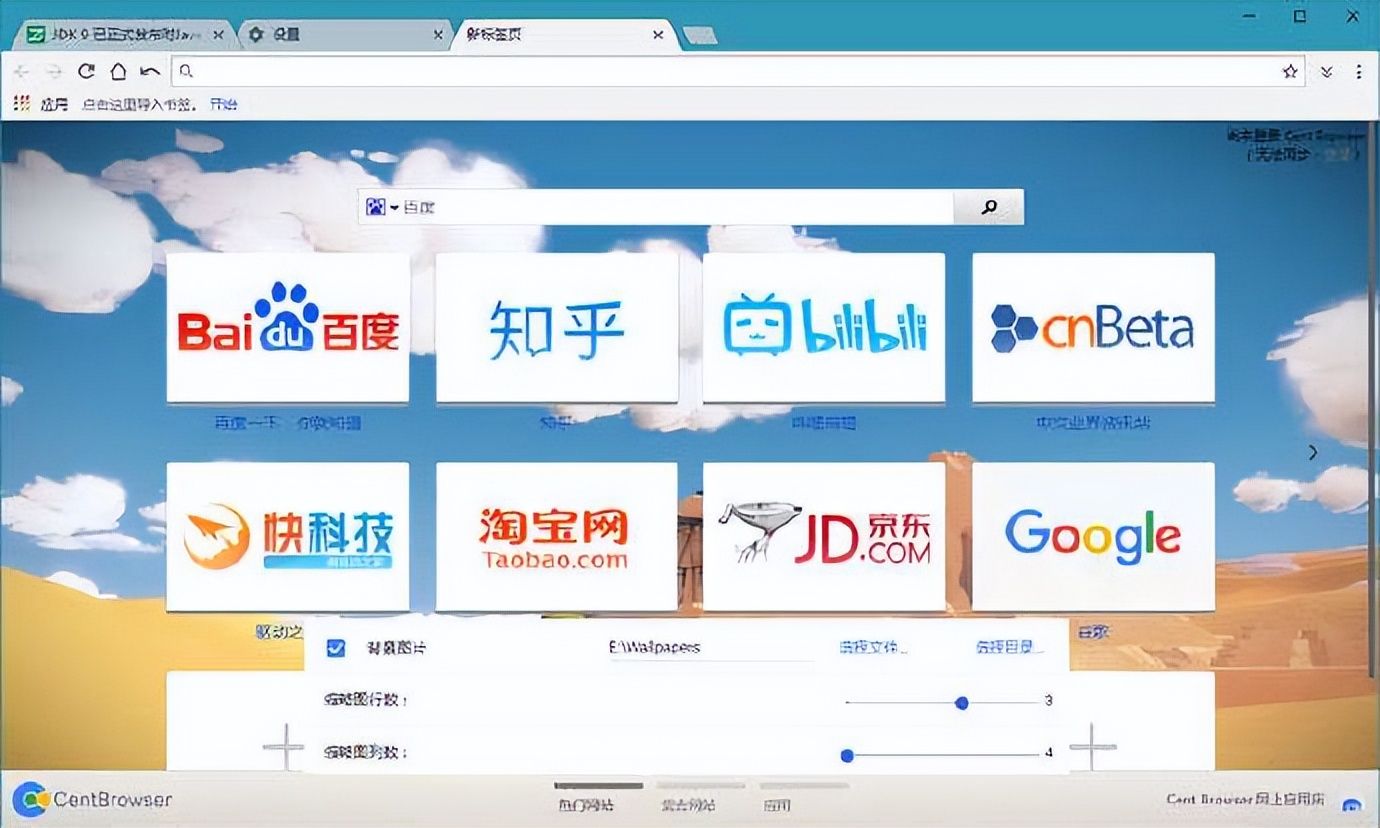Open the Cent Browser web store link

[x=1246, y=799]
